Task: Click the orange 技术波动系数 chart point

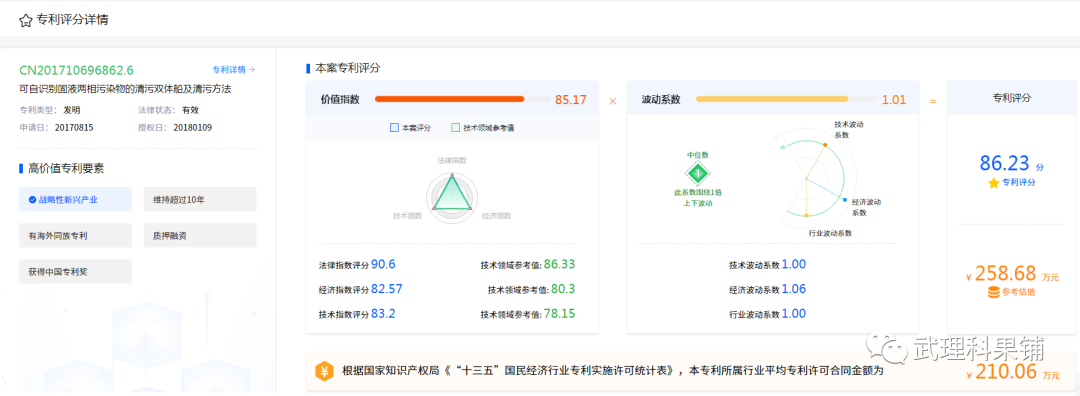Action: pos(825,145)
